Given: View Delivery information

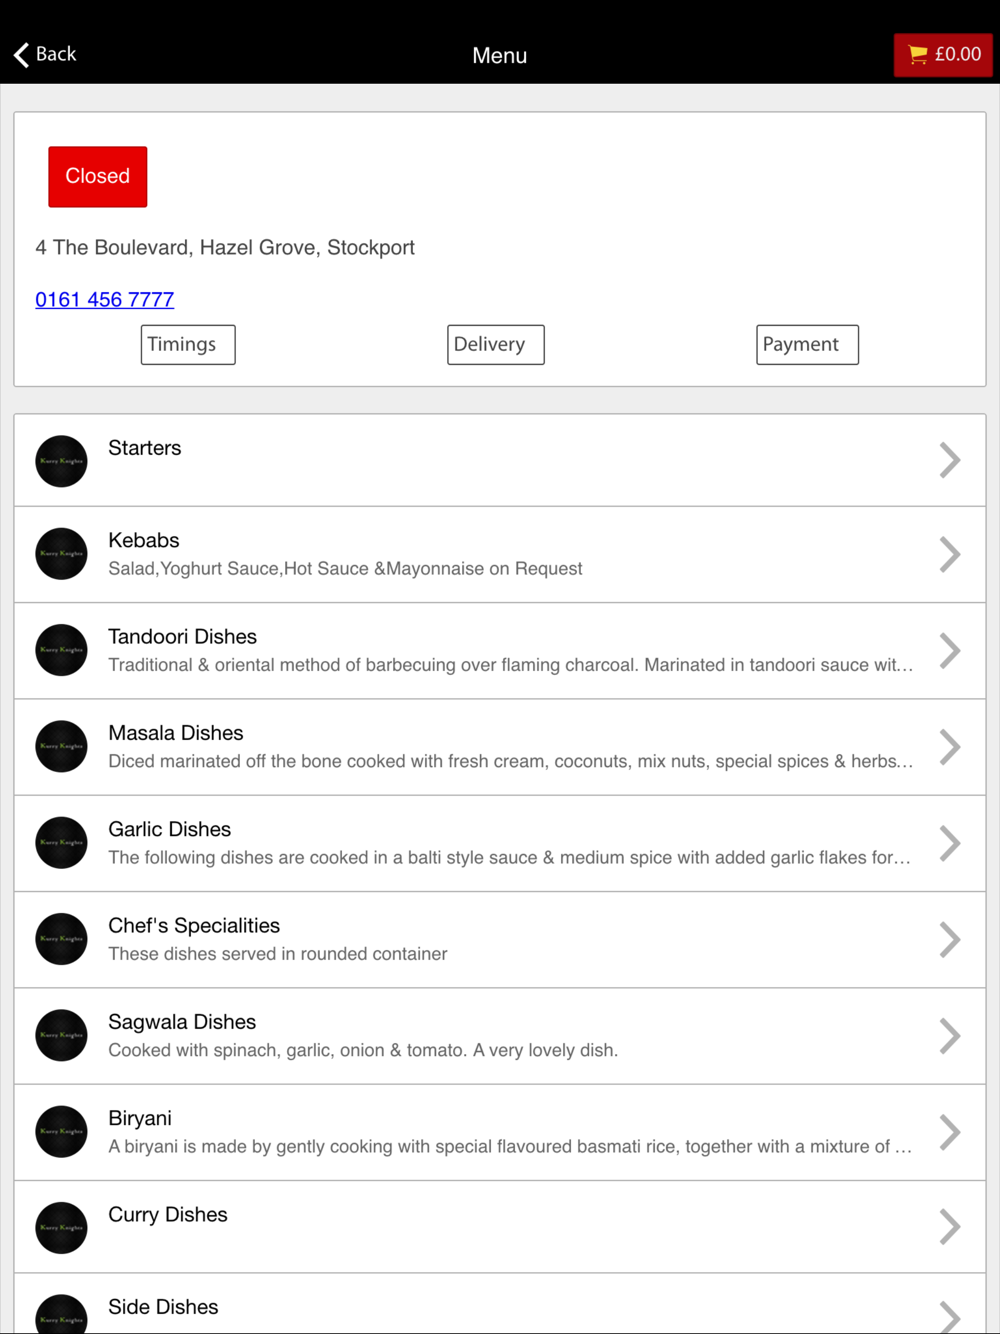Looking at the screenshot, I should tap(495, 345).
